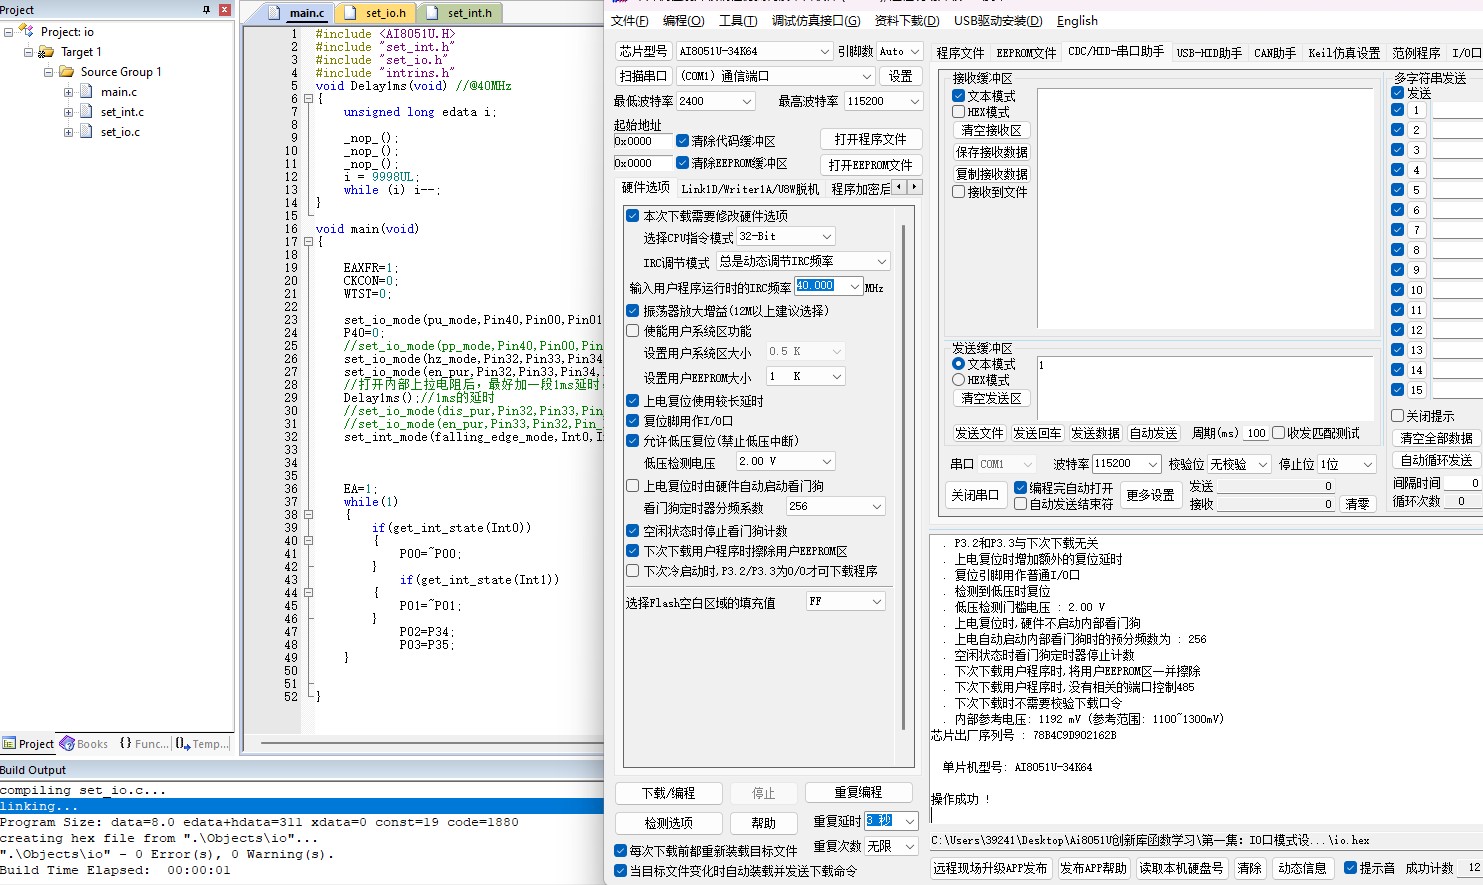Open 工具(T) menu

738,21
